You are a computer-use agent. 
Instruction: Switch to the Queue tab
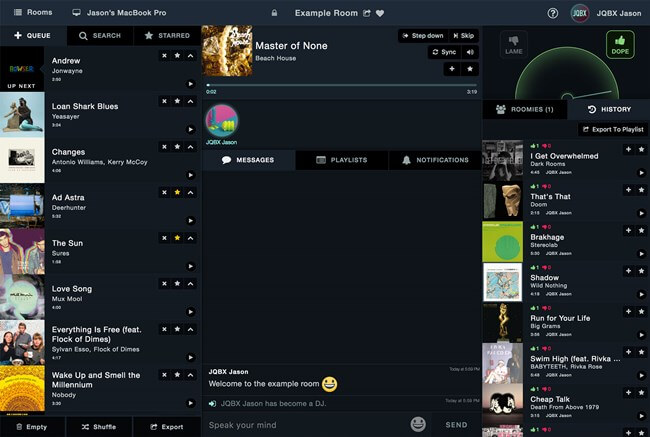tap(33, 36)
